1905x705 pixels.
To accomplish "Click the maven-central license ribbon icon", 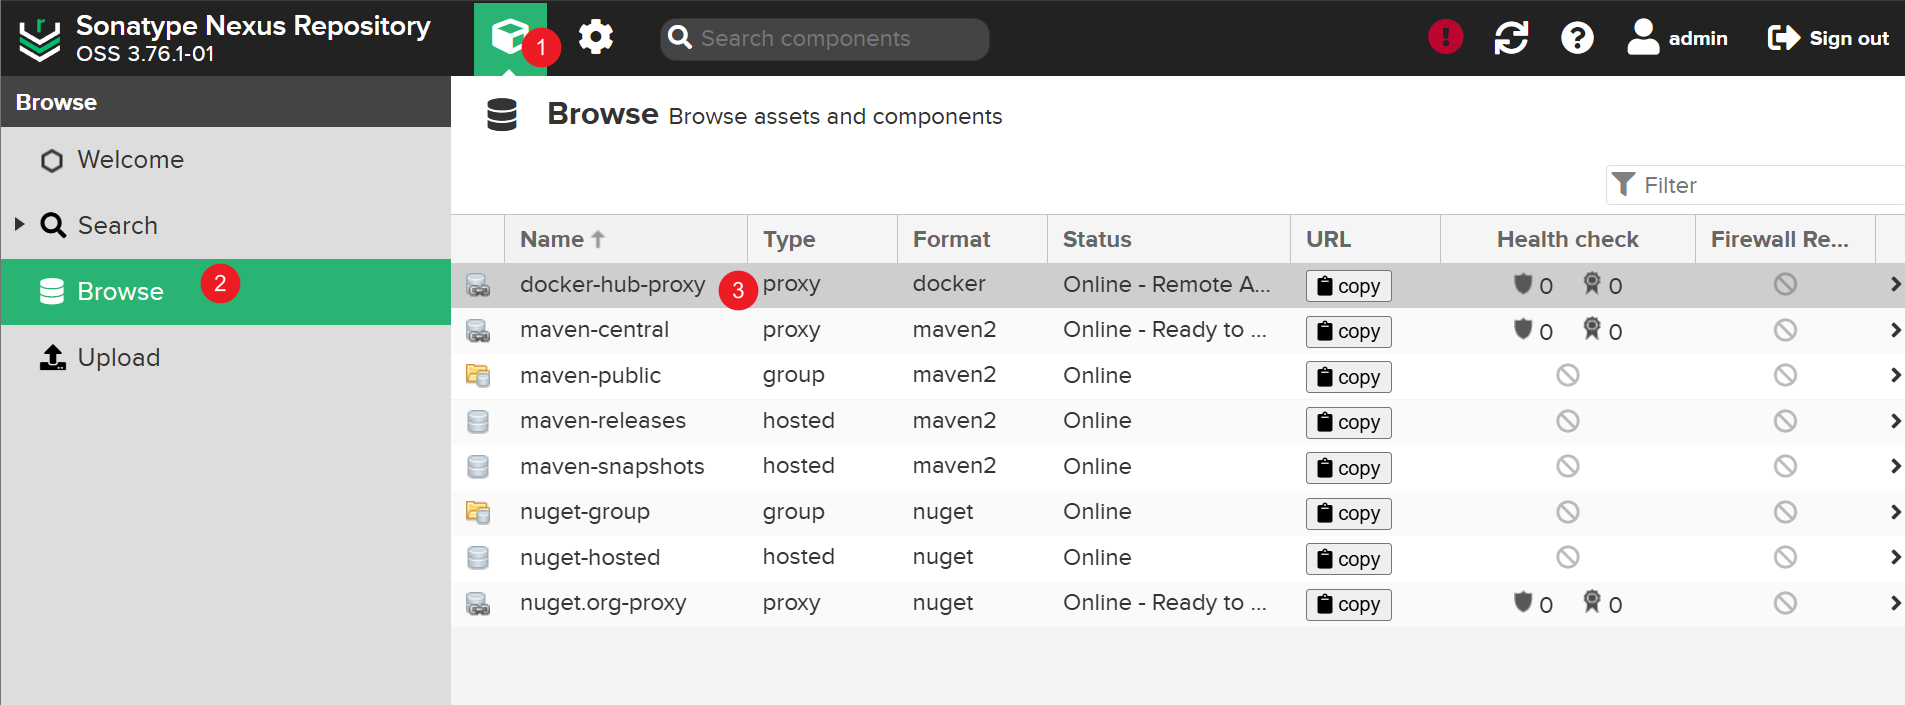I will click(x=1592, y=329).
